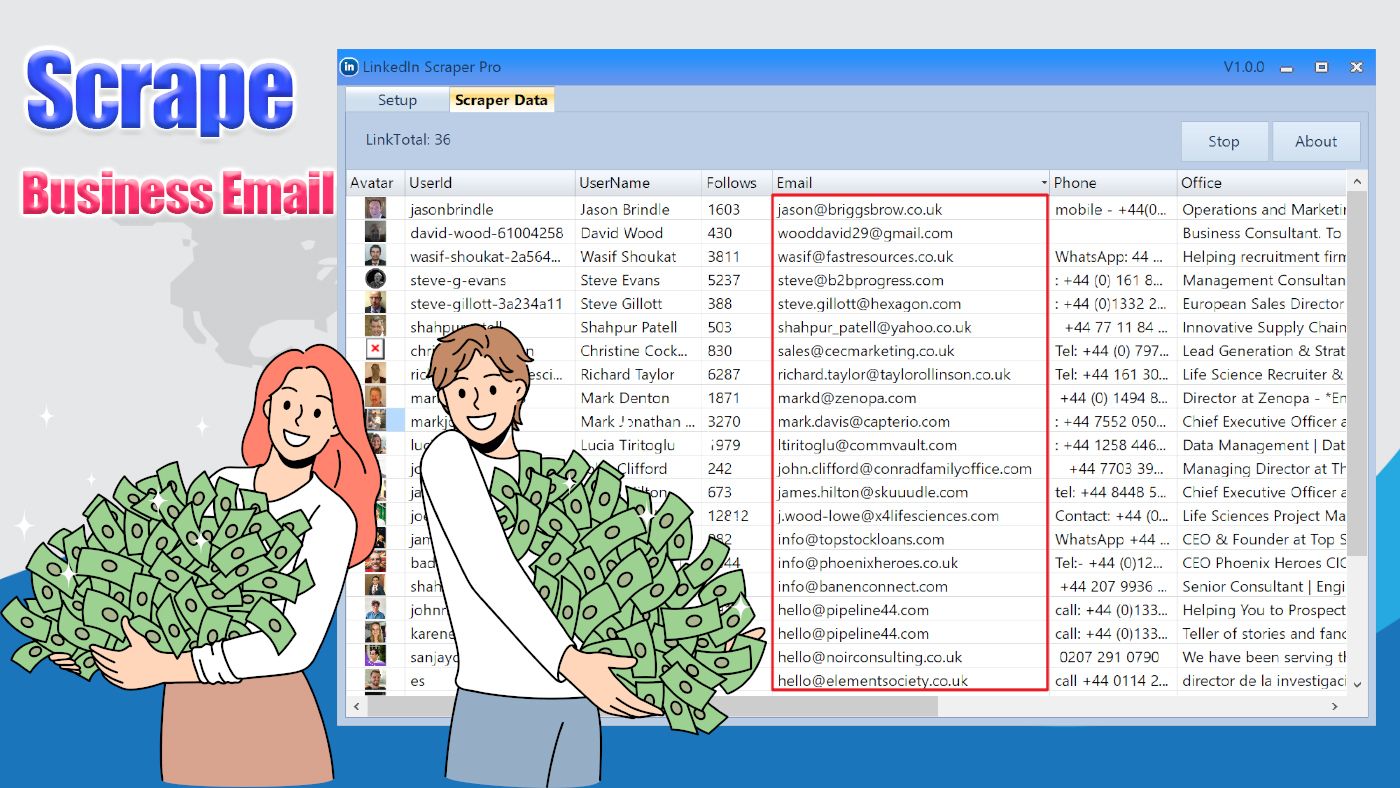Open the Email column filter dropdown
The image size is (1400, 788).
pos(1043,183)
